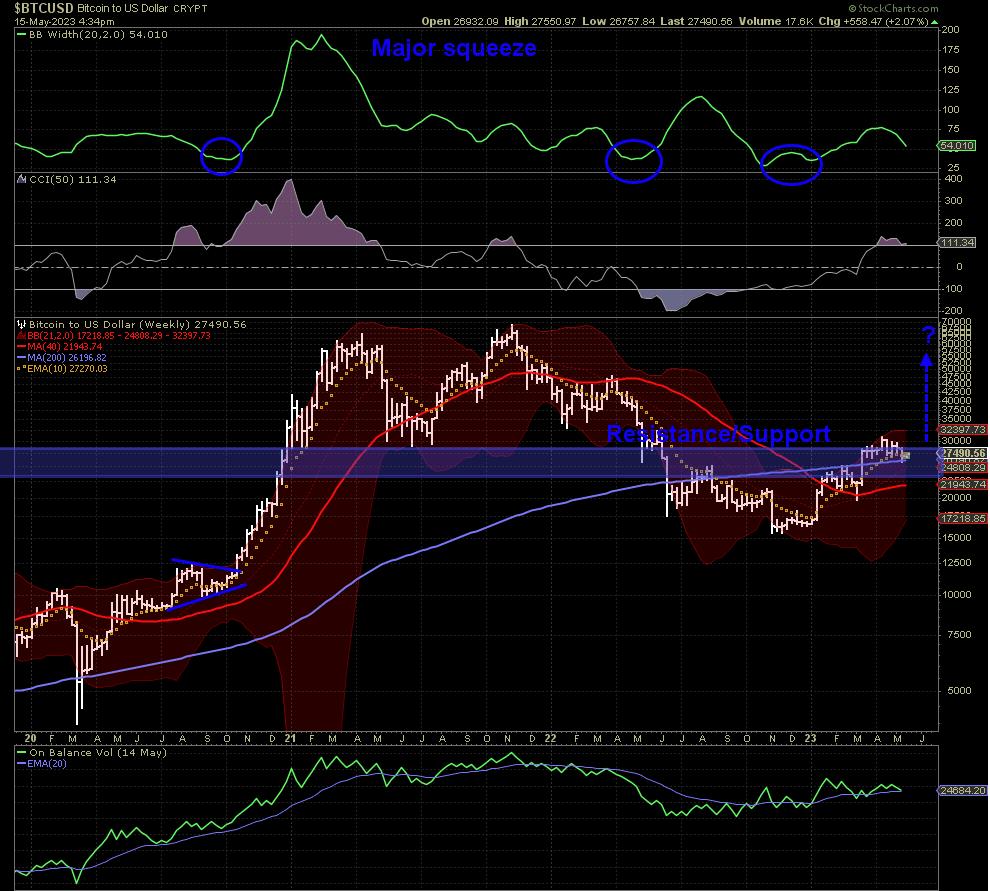Viewport: 990px width, 891px height.
Task: Click the 27490.56 price axis tag
Action: (x=962, y=453)
